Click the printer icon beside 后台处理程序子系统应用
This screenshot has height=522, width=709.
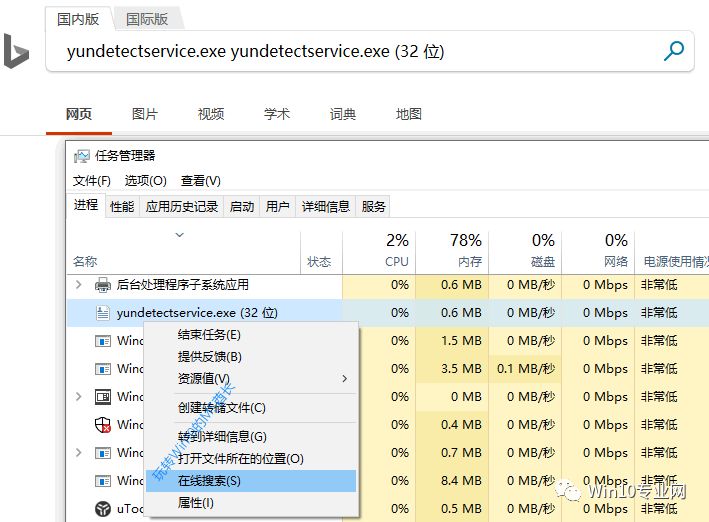103,285
